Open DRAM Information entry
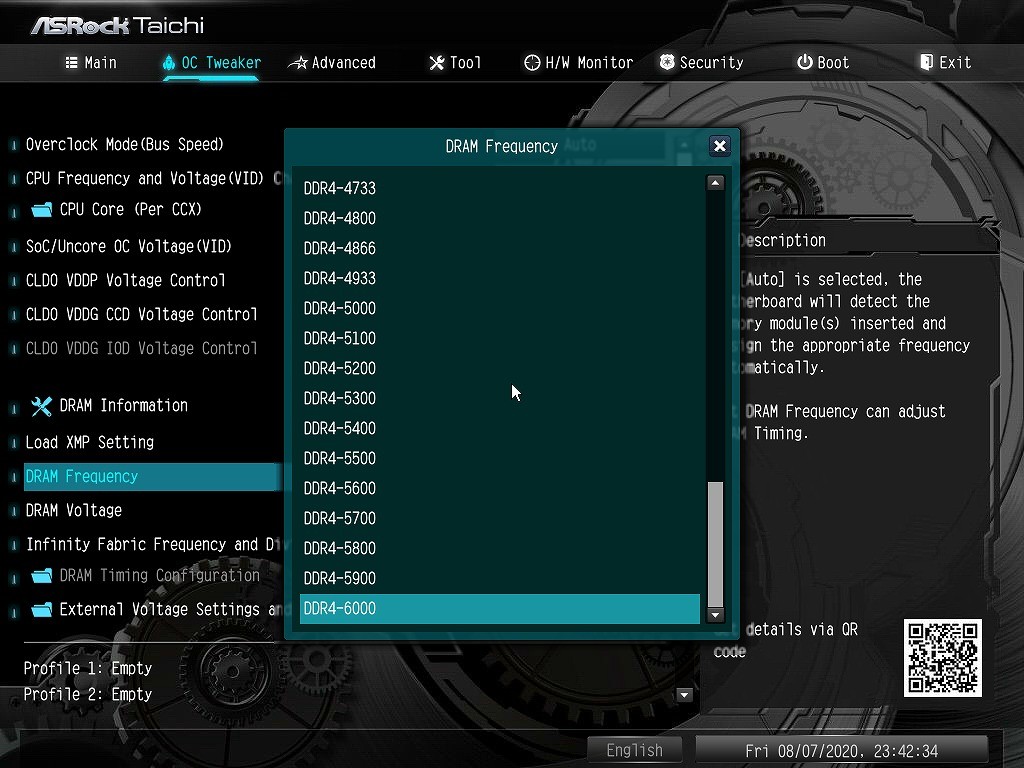 [x=123, y=406]
